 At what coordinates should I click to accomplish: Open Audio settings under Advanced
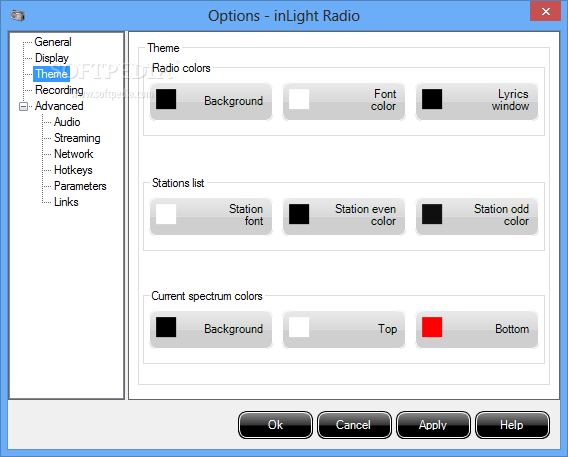67,122
